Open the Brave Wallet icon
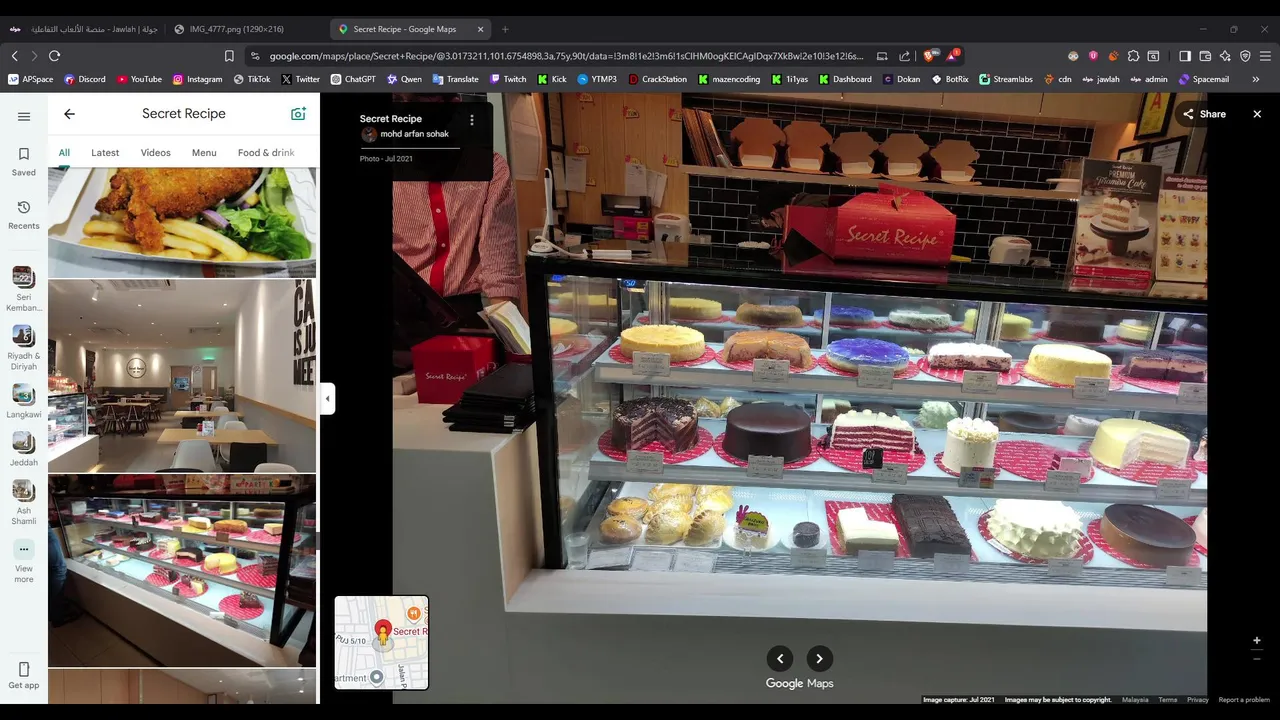Screen dimensions: 1280x720 pyautogui.click(x=1205, y=56)
